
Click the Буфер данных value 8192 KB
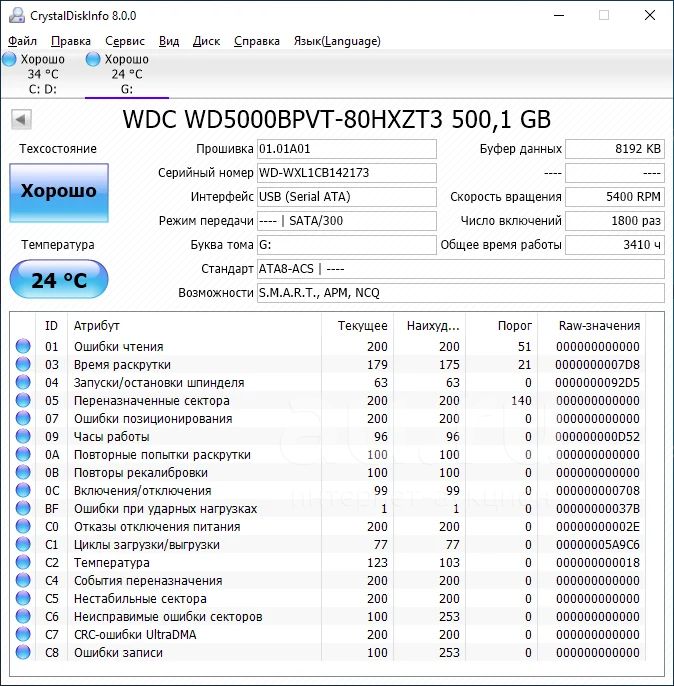tap(615, 149)
